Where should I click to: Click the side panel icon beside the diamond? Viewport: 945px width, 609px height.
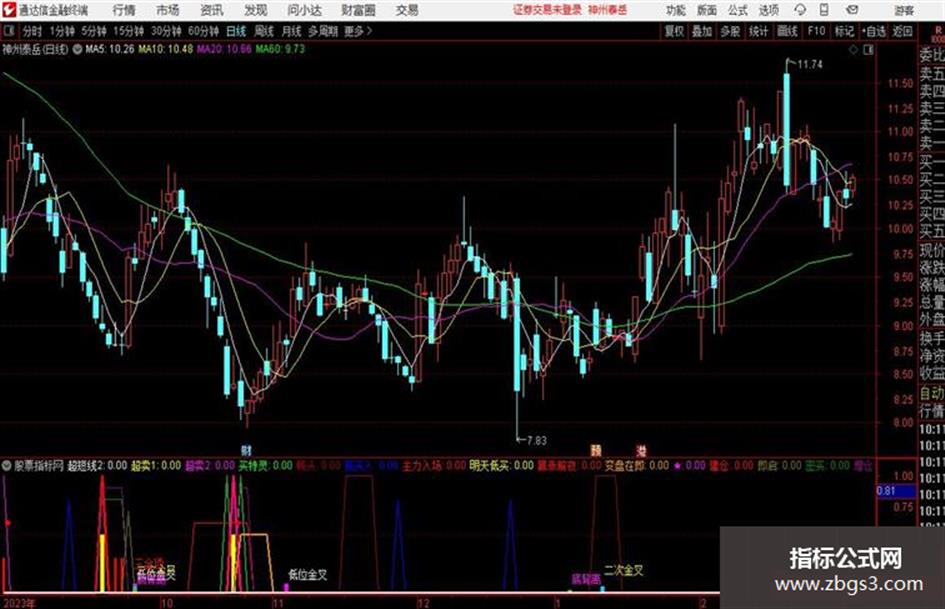coord(868,50)
